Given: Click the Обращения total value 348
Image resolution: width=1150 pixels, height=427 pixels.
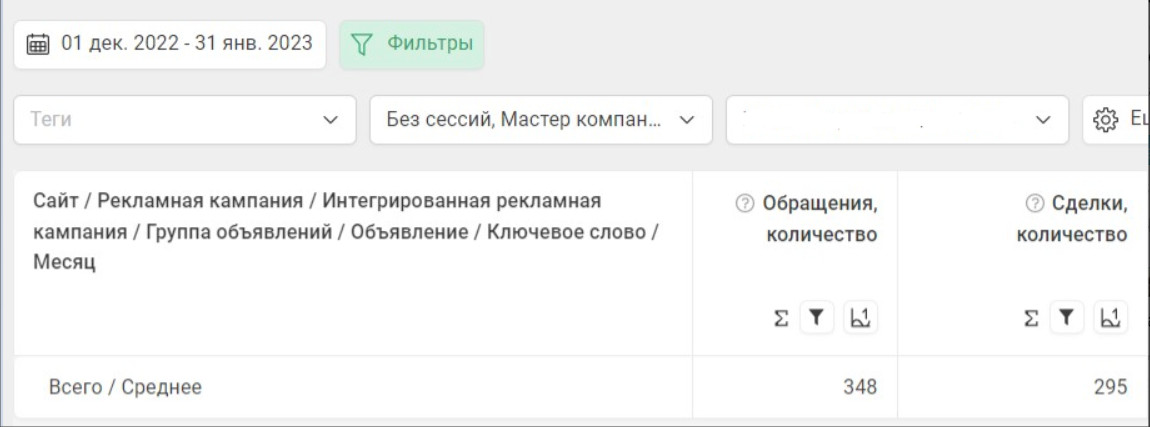Looking at the screenshot, I should coord(859,387).
